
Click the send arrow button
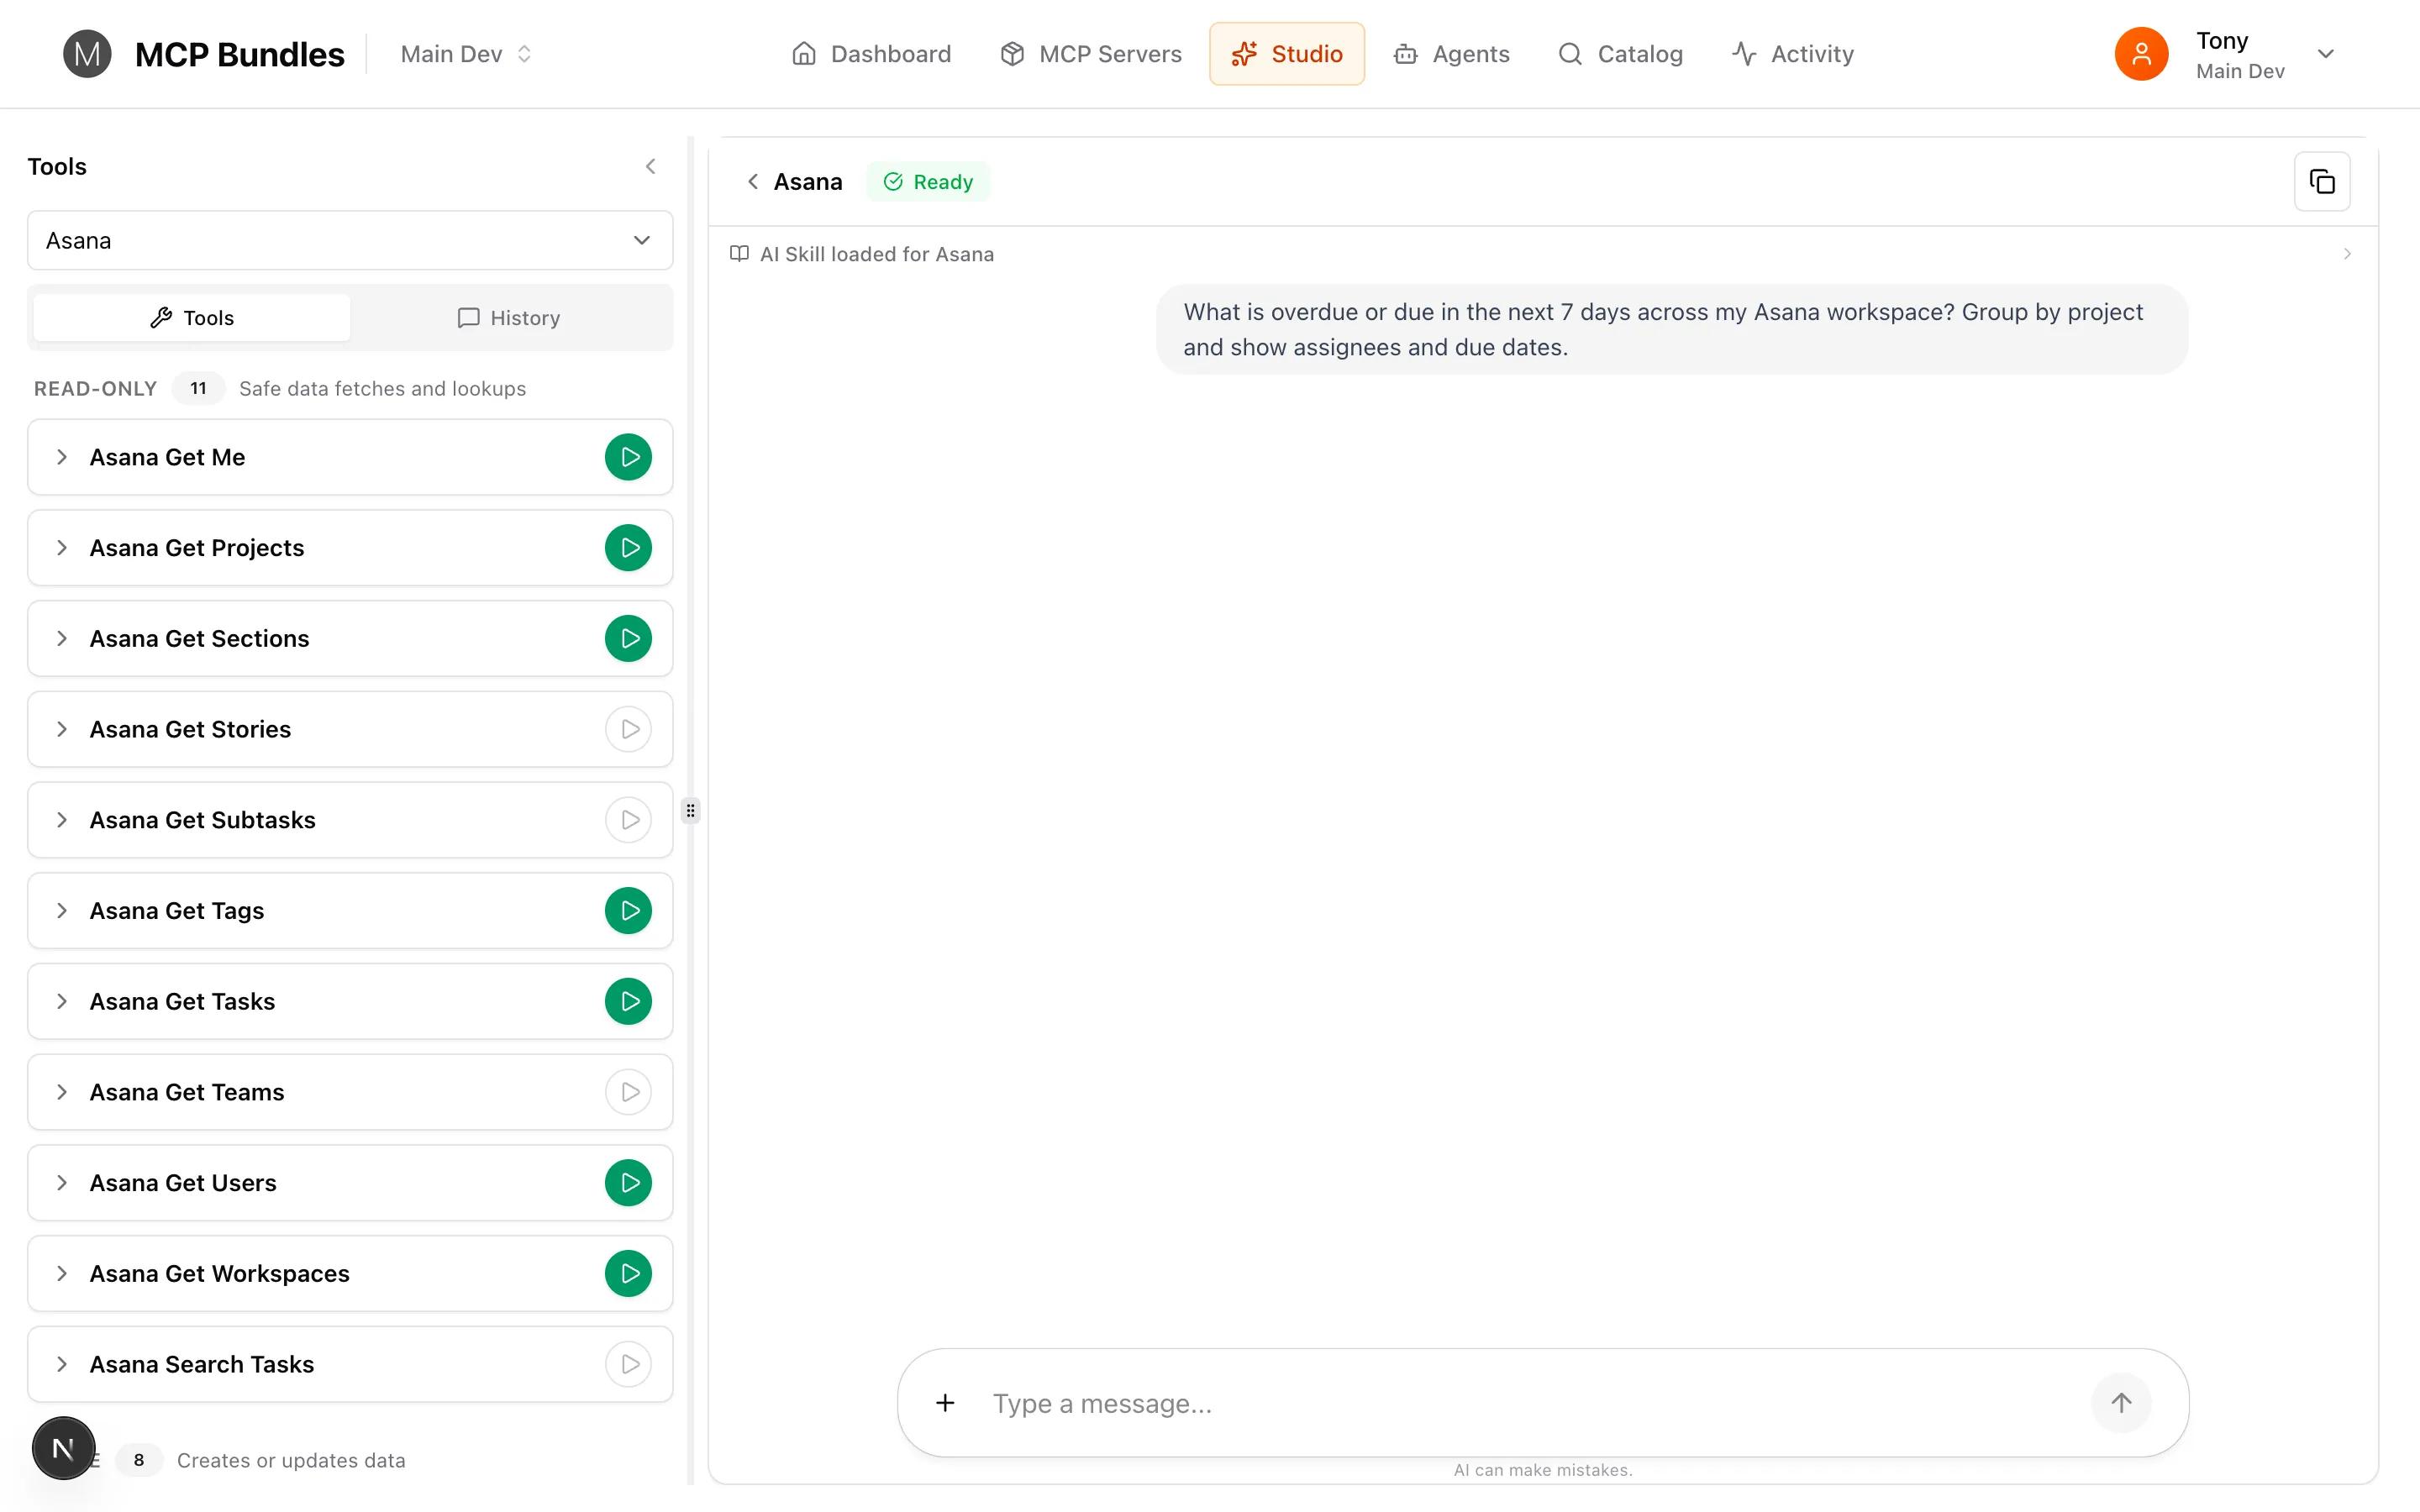(x=2121, y=1403)
